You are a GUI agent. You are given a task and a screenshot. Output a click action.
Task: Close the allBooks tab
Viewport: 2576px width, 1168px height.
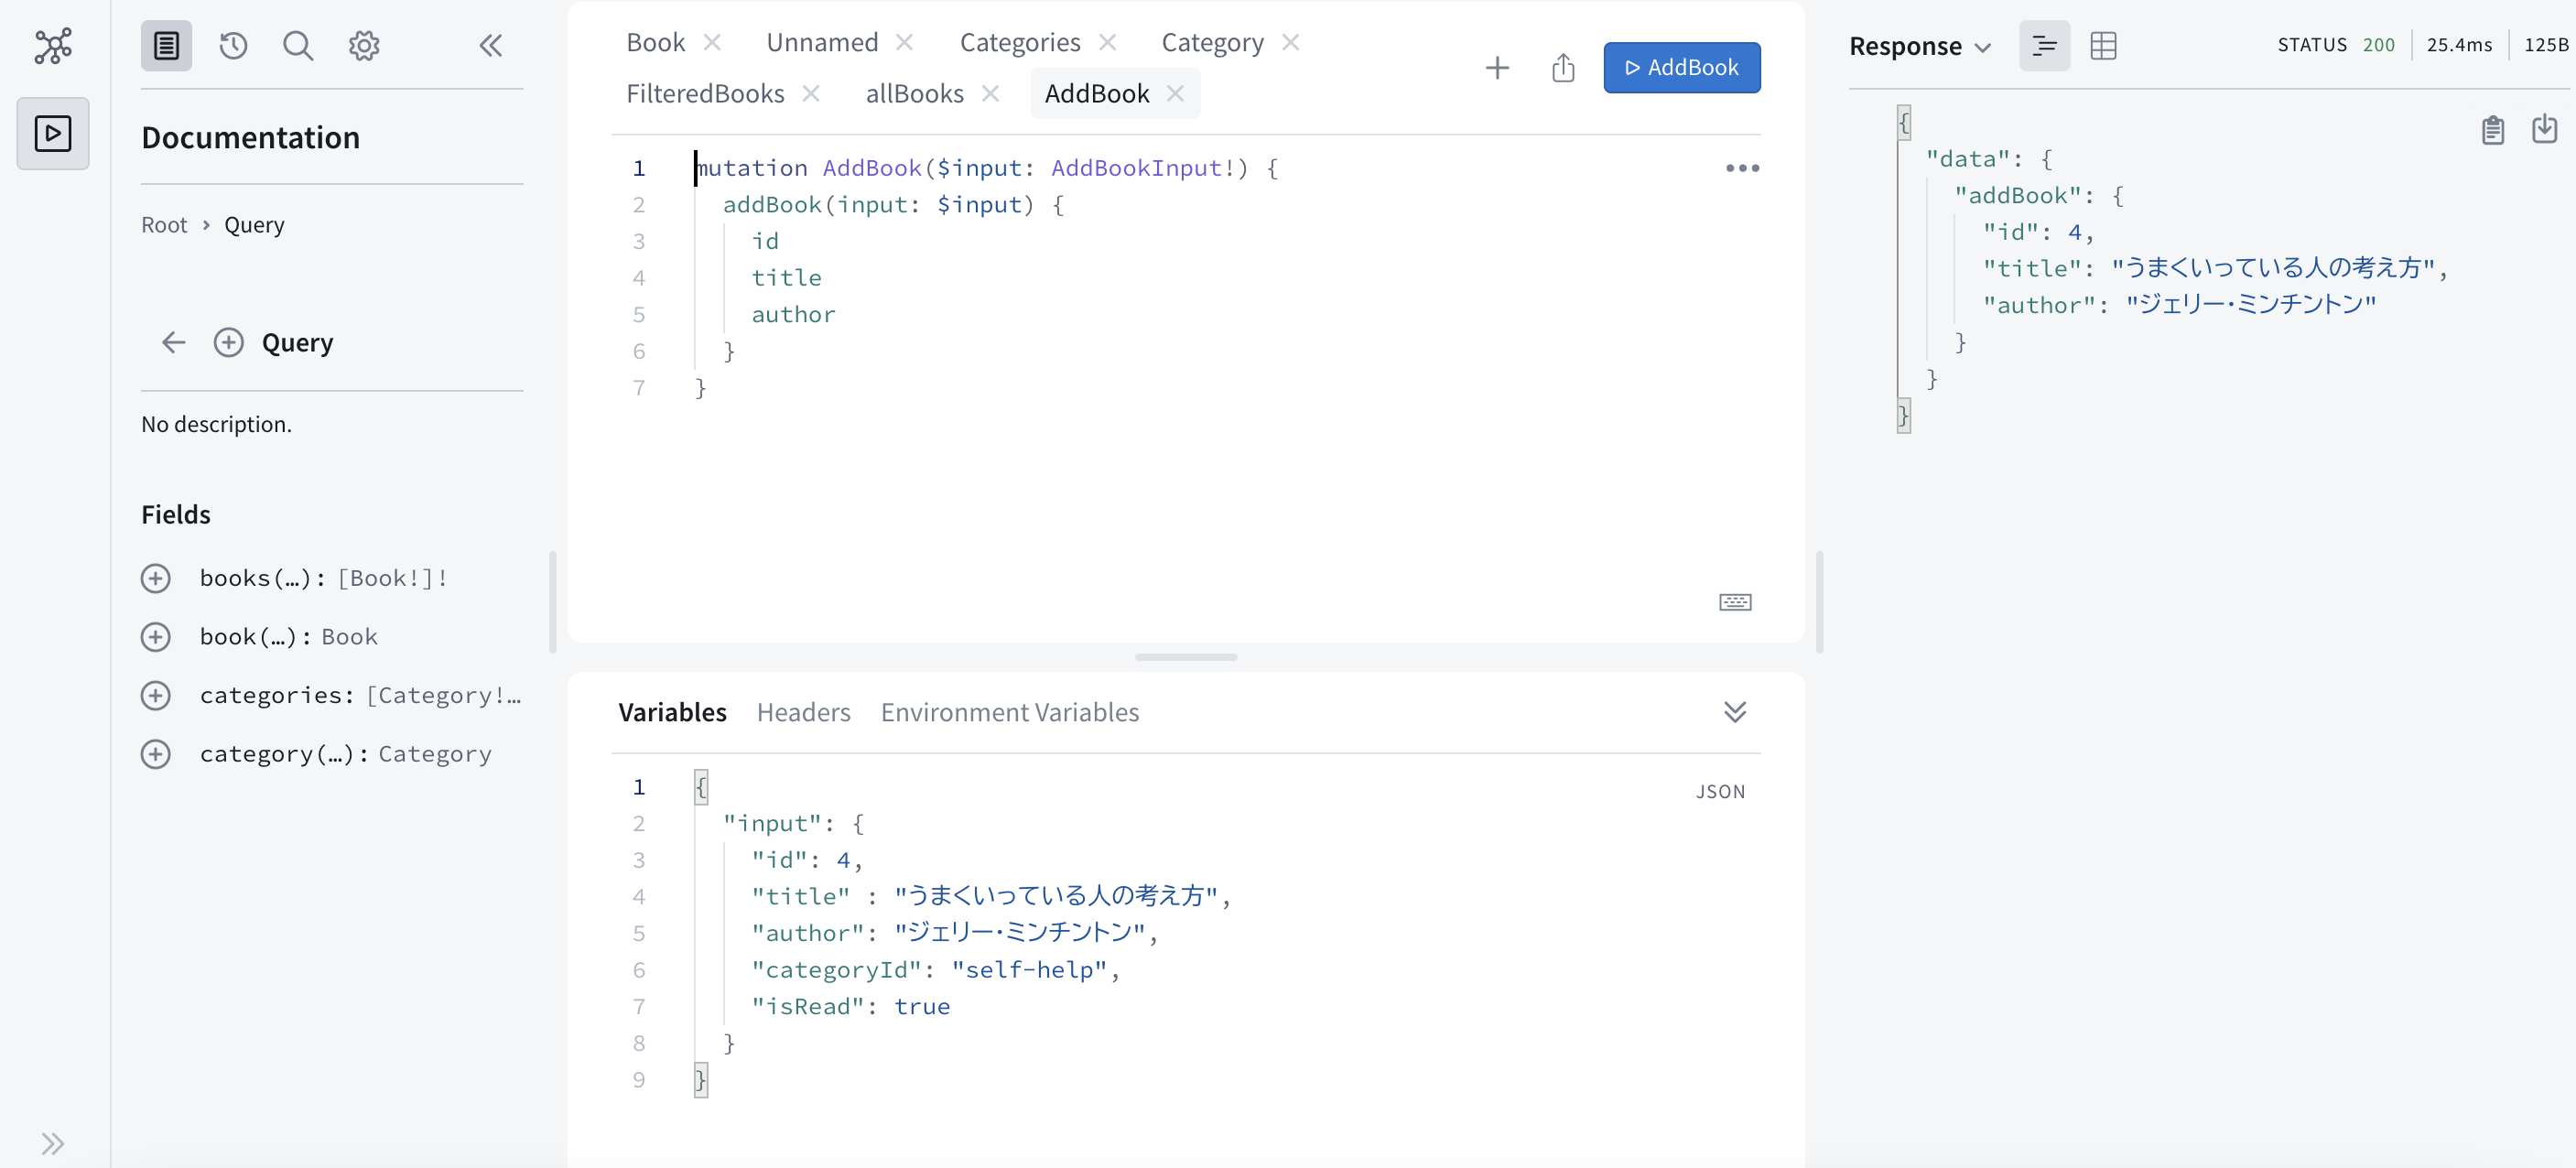click(x=990, y=93)
